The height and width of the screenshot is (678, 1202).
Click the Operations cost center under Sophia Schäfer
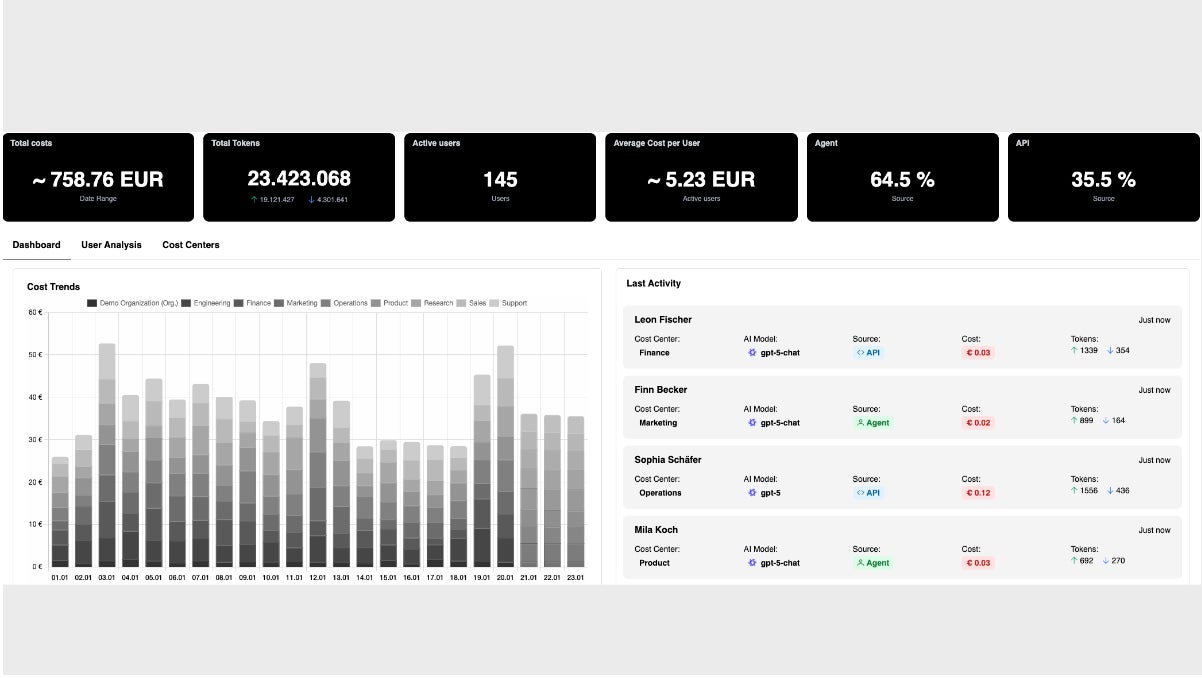(661, 493)
